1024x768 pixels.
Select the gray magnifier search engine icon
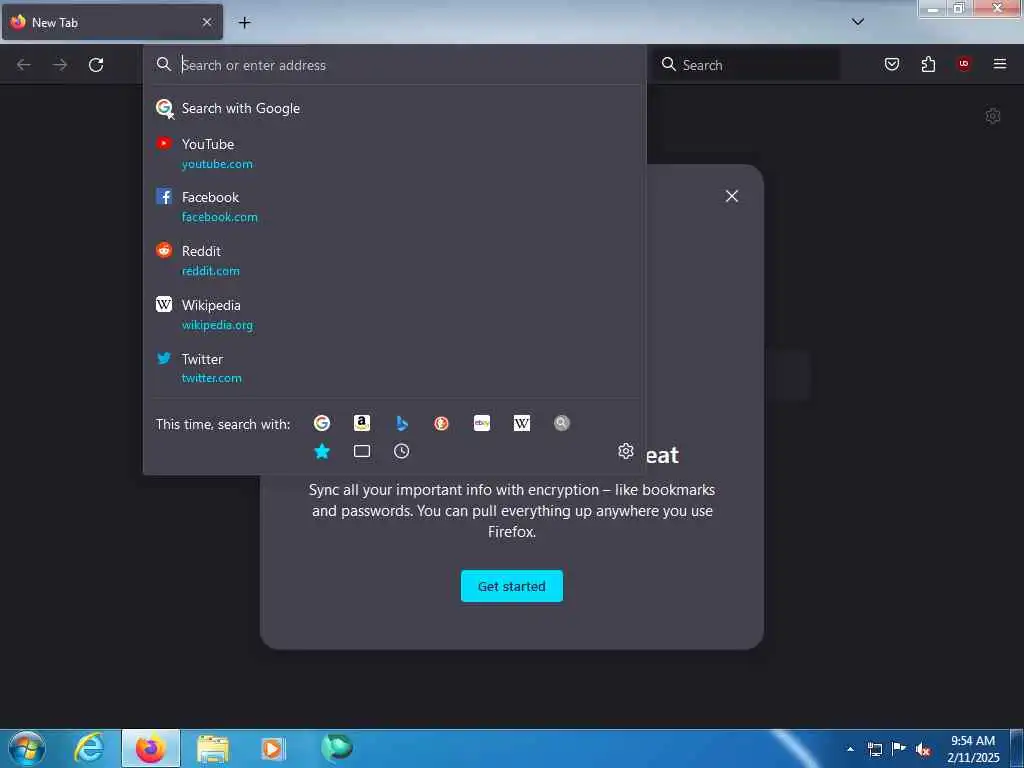[x=562, y=423]
